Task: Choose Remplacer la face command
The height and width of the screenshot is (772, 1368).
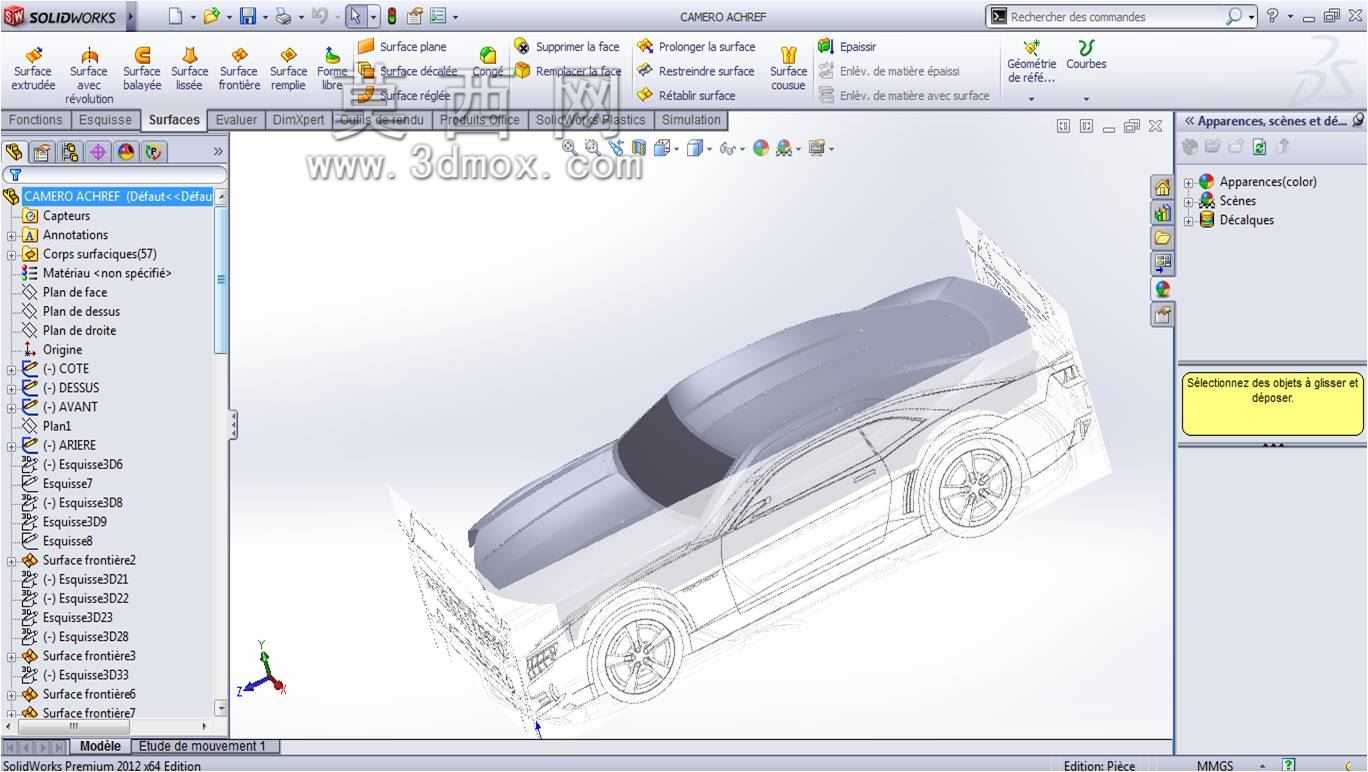Action: tap(568, 71)
